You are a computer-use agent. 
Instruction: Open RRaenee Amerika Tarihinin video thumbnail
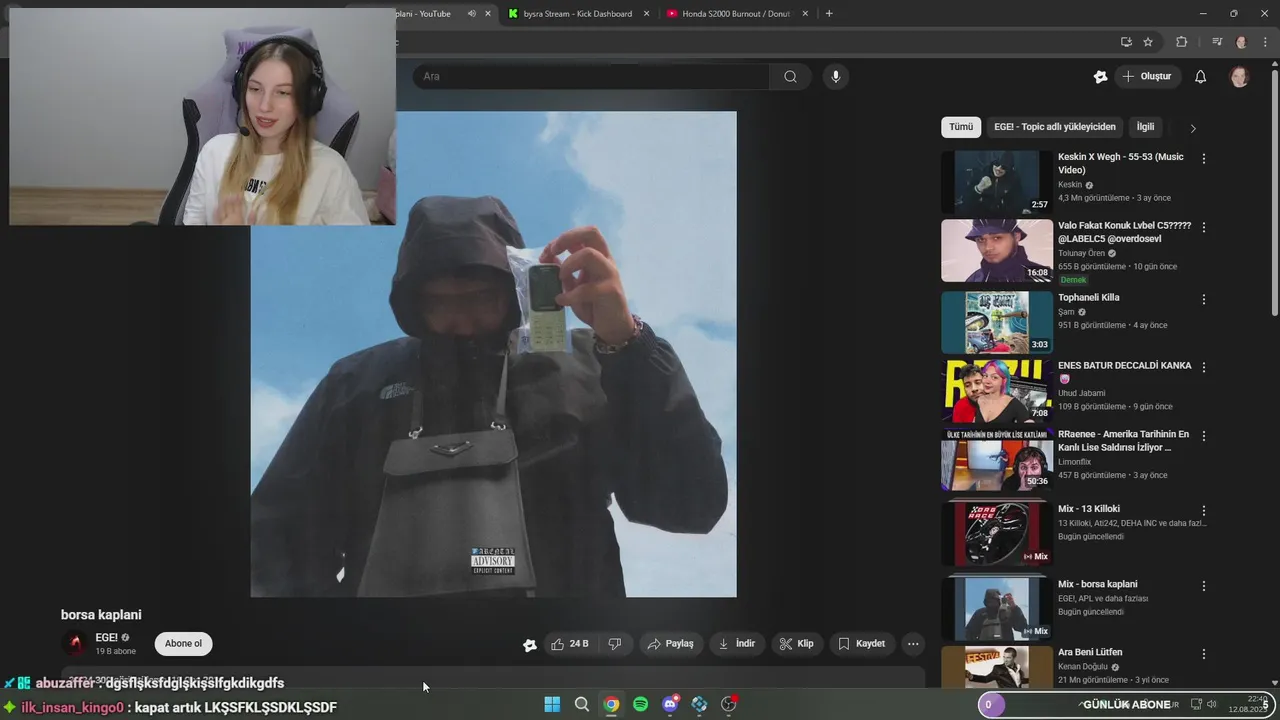click(x=997, y=460)
